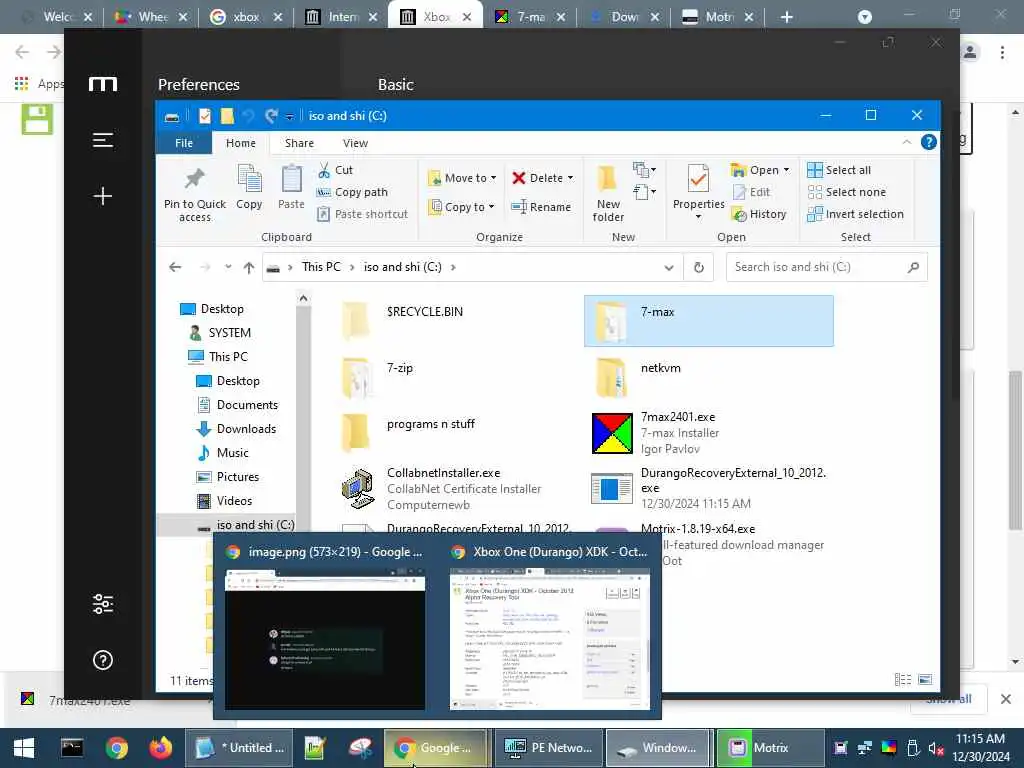This screenshot has width=1024, height=768.
Task: Click the Copy button in the ribbon
Action: 249,188
